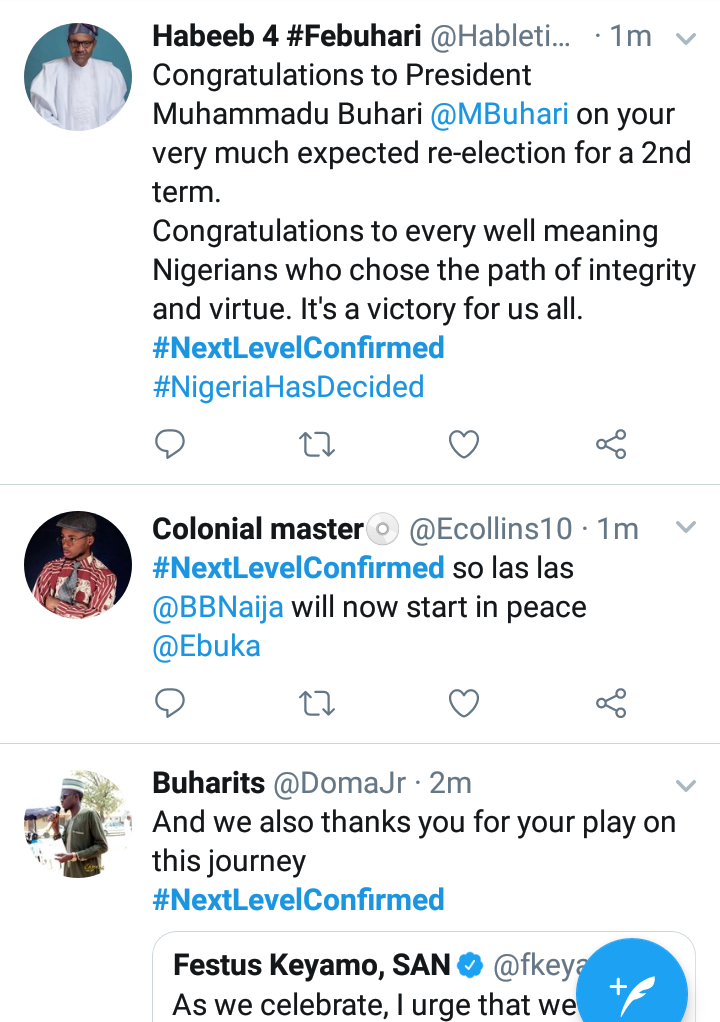
Task: Open options chevron on Buharits' tweet
Action: [x=686, y=785]
